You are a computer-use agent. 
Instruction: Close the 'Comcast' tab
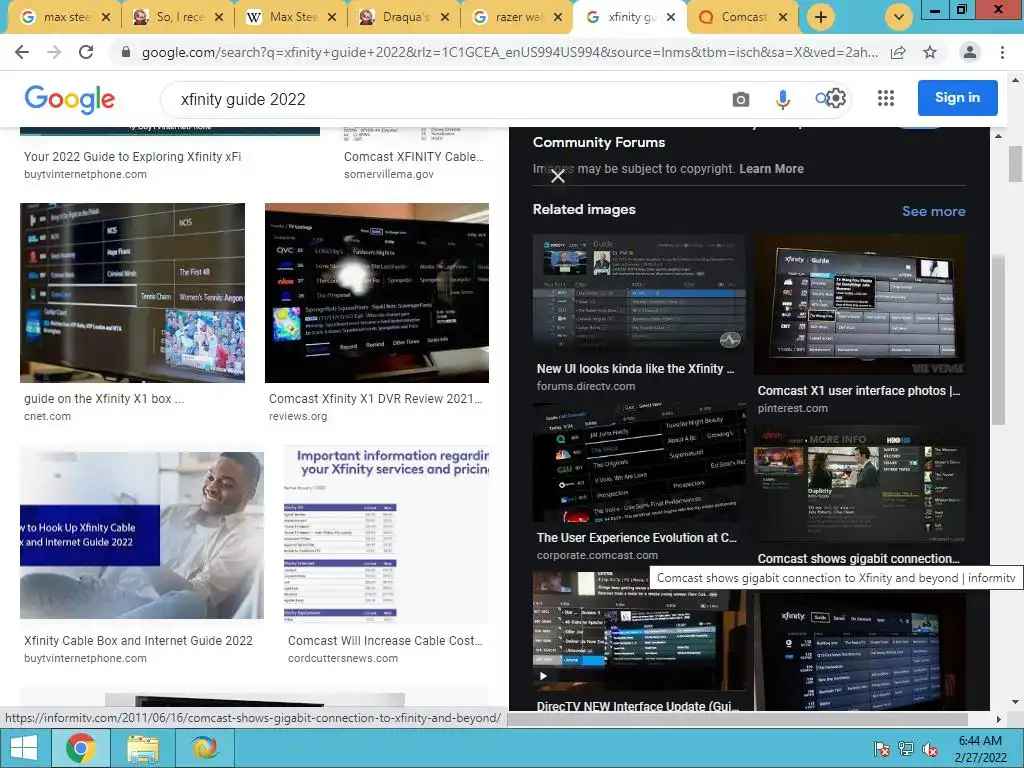(x=783, y=18)
